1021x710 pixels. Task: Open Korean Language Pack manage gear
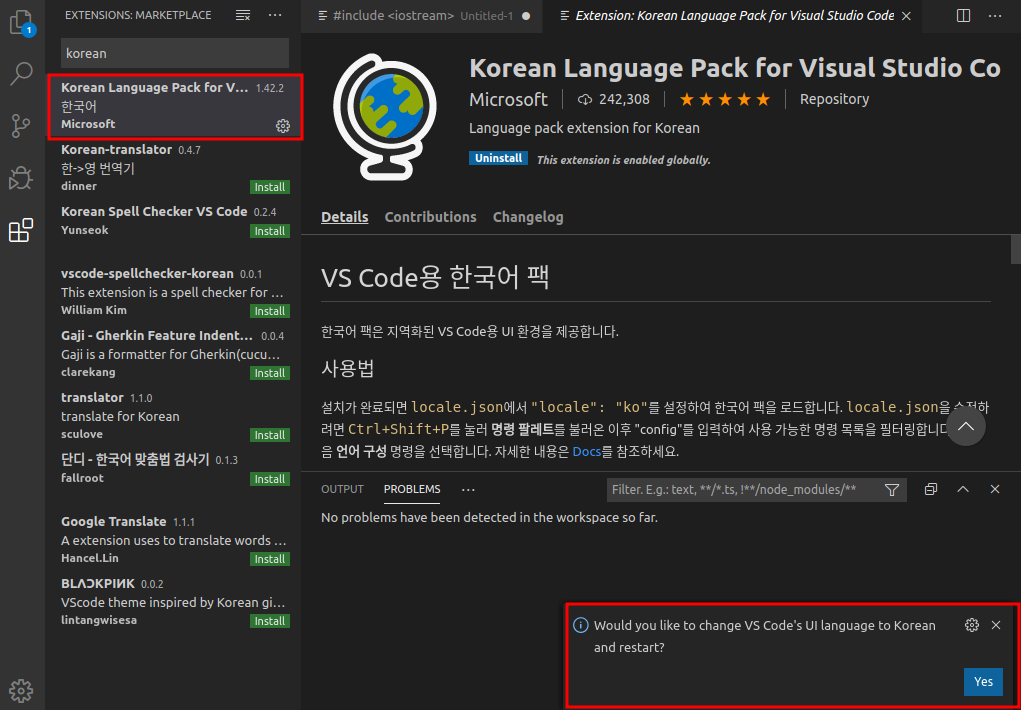coord(283,126)
